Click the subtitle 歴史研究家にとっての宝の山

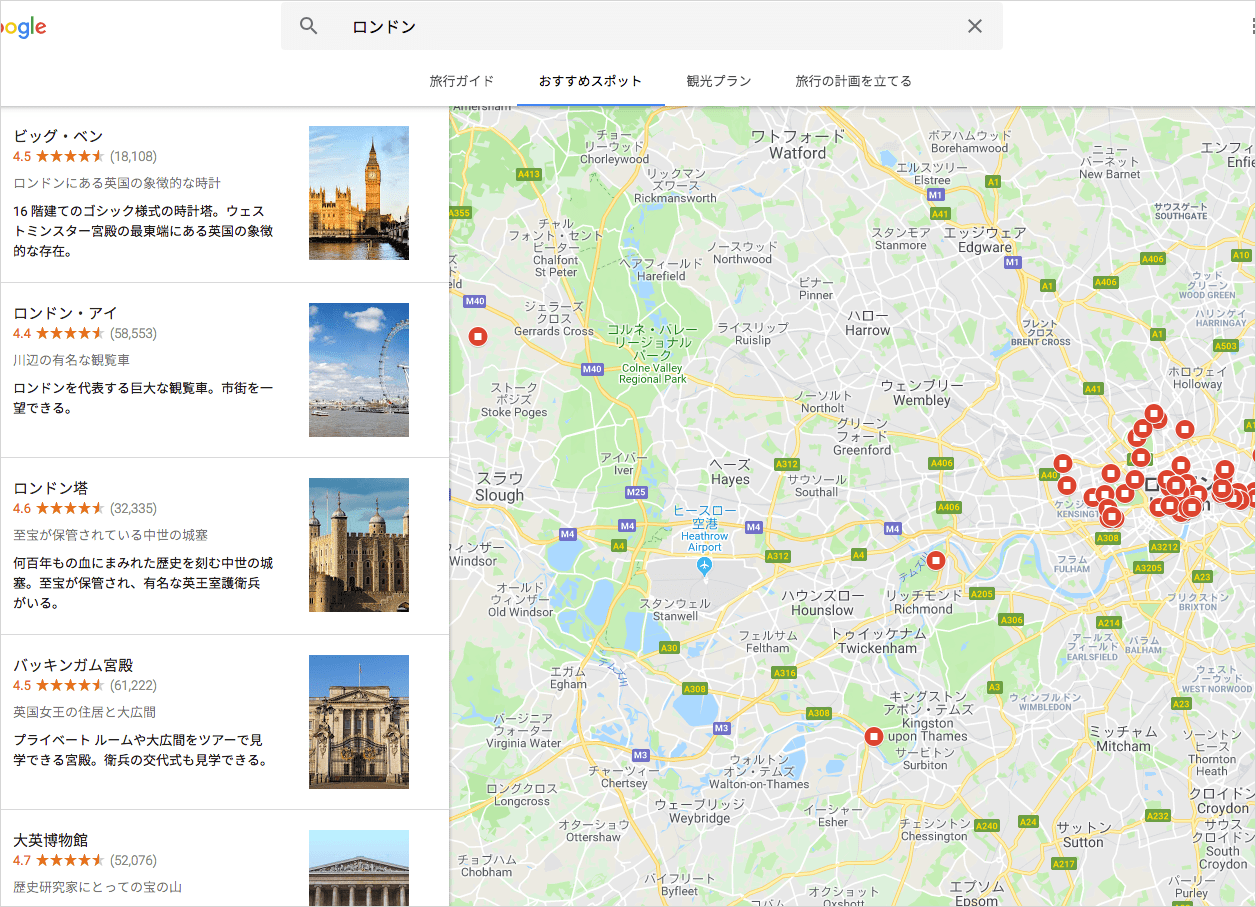pos(97,887)
